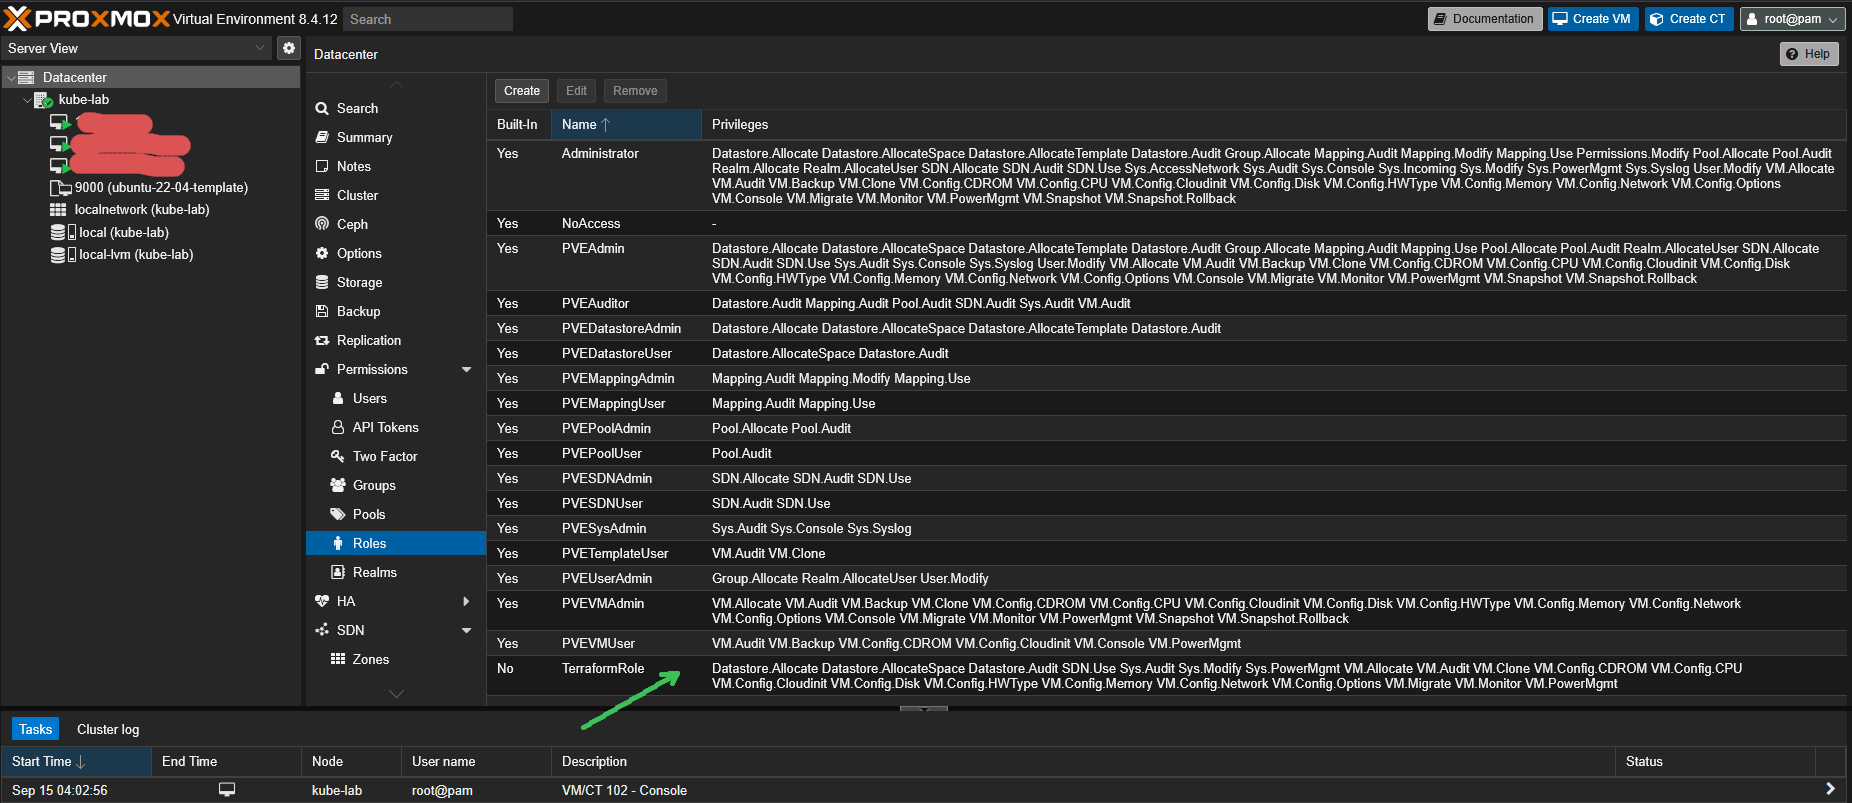Open API Tokens from sidebar icon
The width and height of the screenshot is (1852, 803).
pyautogui.click(x=338, y=427)
